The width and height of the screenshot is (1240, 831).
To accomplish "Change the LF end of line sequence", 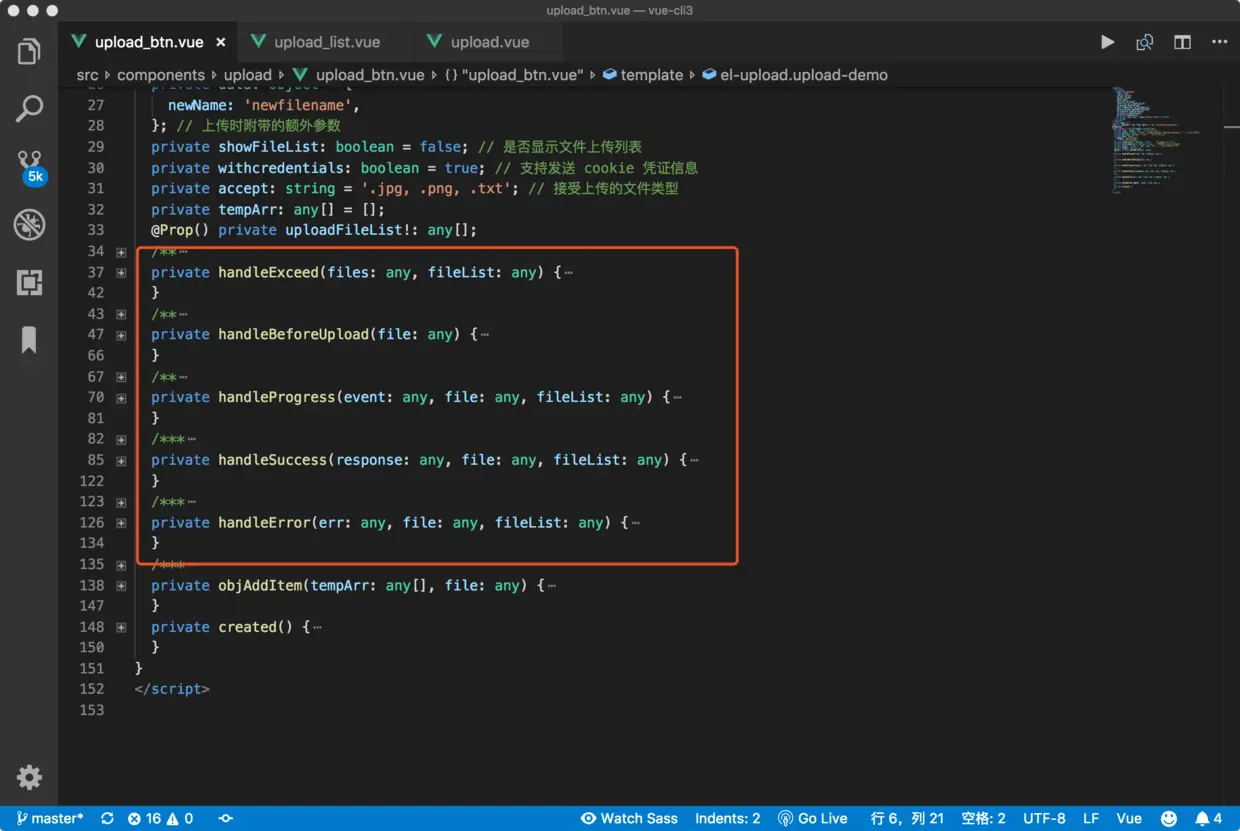I will pos(1091,818).
